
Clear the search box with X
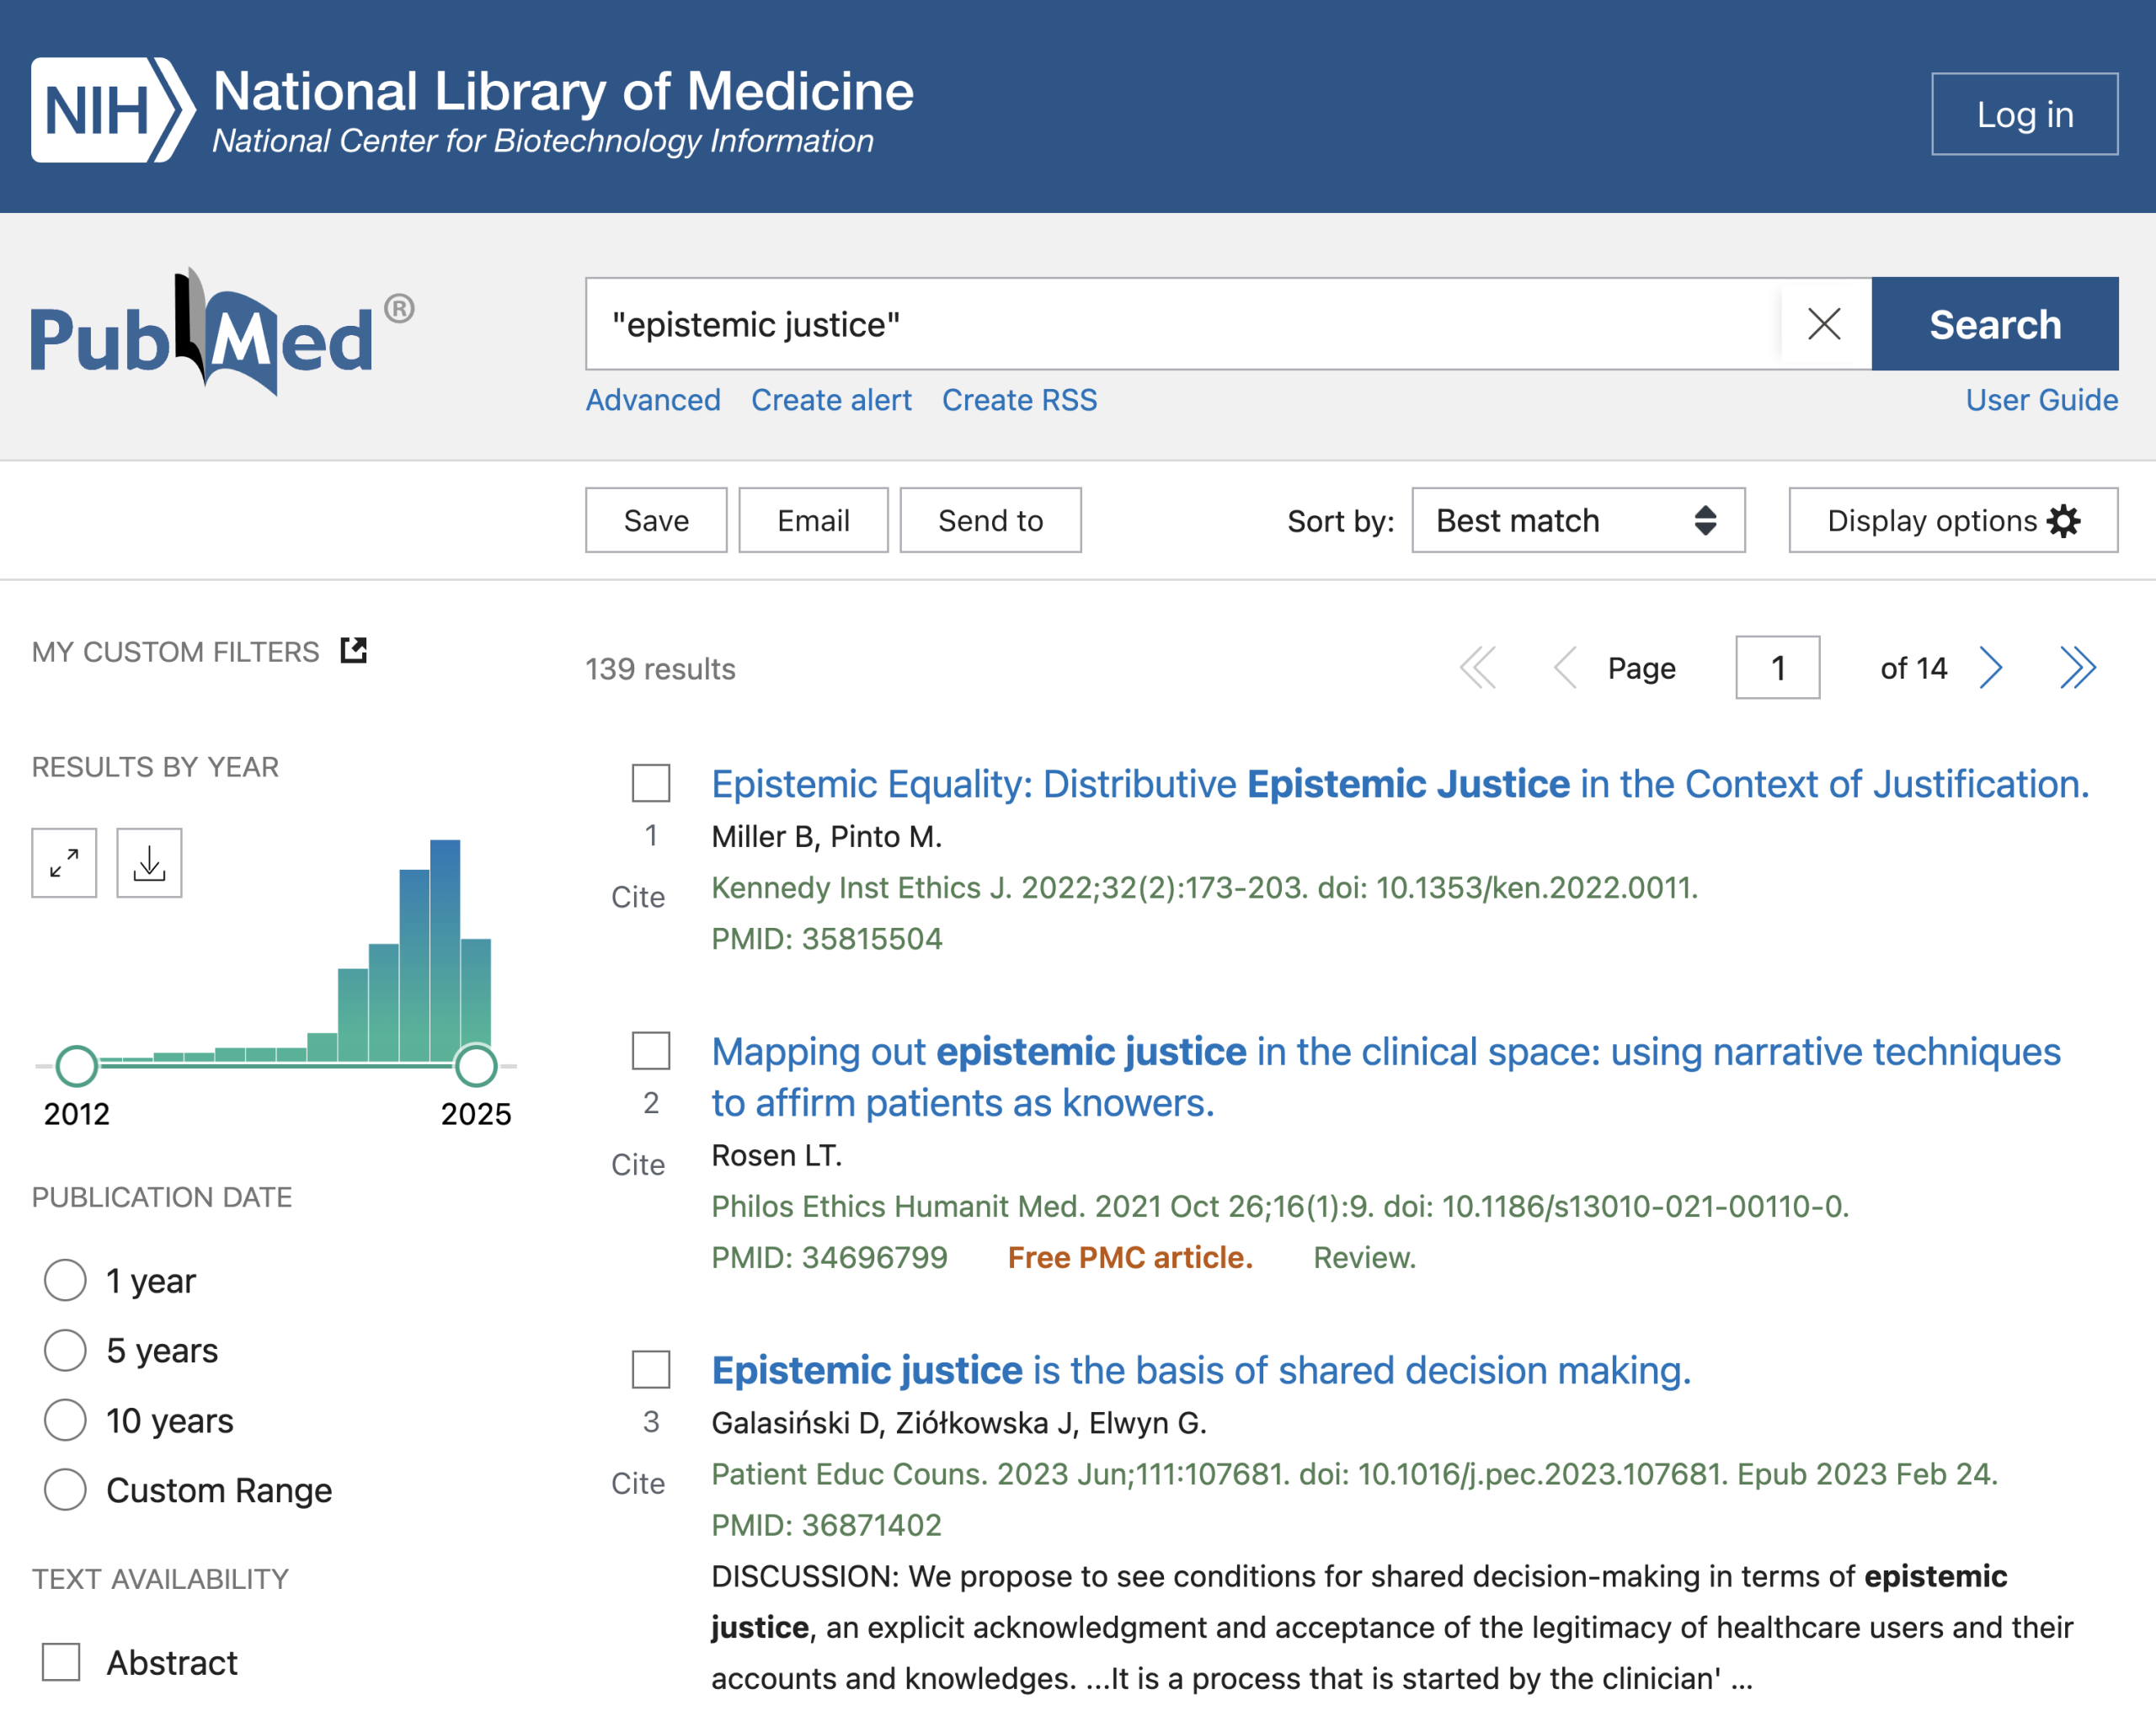[1824, 324]
